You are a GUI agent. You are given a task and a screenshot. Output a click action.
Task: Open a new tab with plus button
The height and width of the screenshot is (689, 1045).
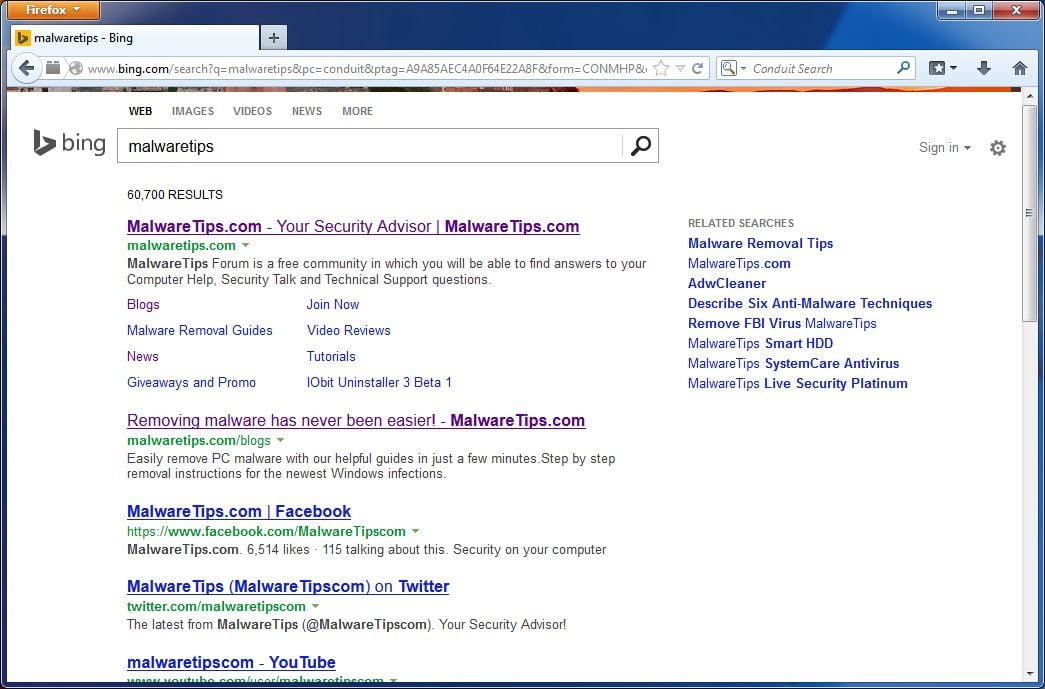tap(274, 38)
